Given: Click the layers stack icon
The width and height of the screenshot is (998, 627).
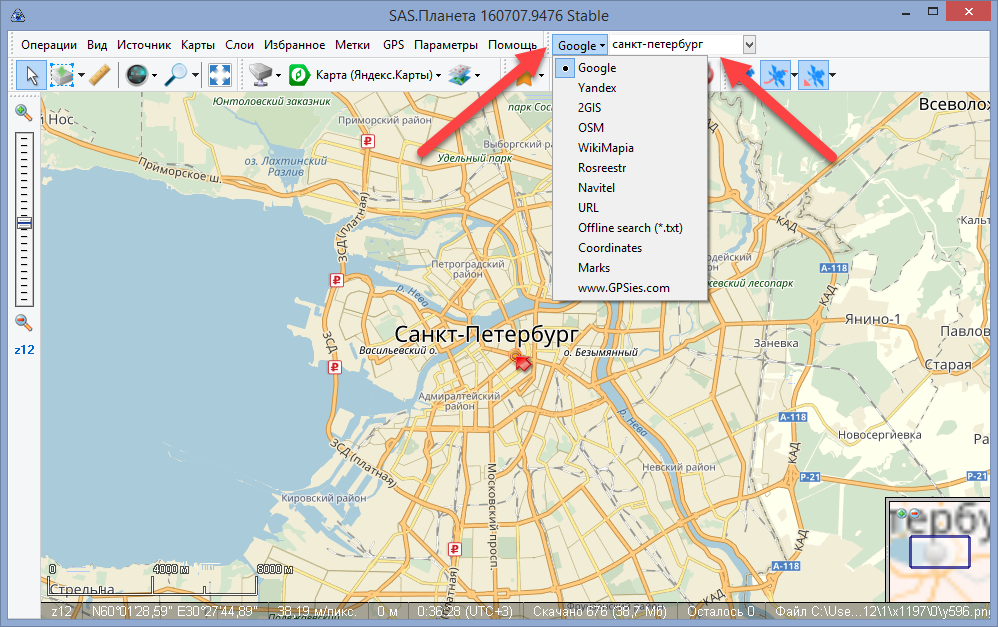Looking at the screenshot, I should 459,75.
